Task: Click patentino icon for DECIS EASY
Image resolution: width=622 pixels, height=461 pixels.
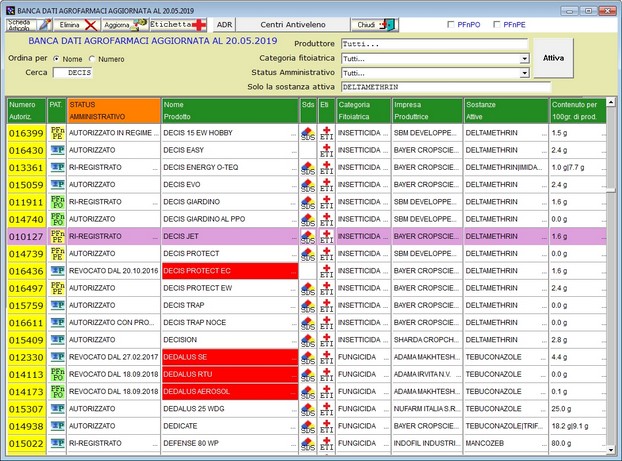Action: tap(57, 150)
